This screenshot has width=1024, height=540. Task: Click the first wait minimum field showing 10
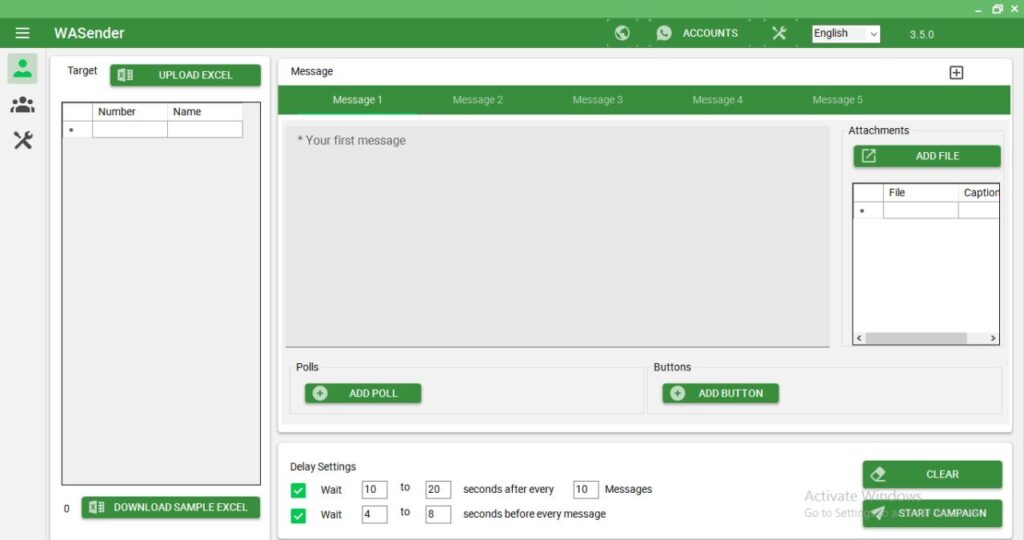(374, 490)
